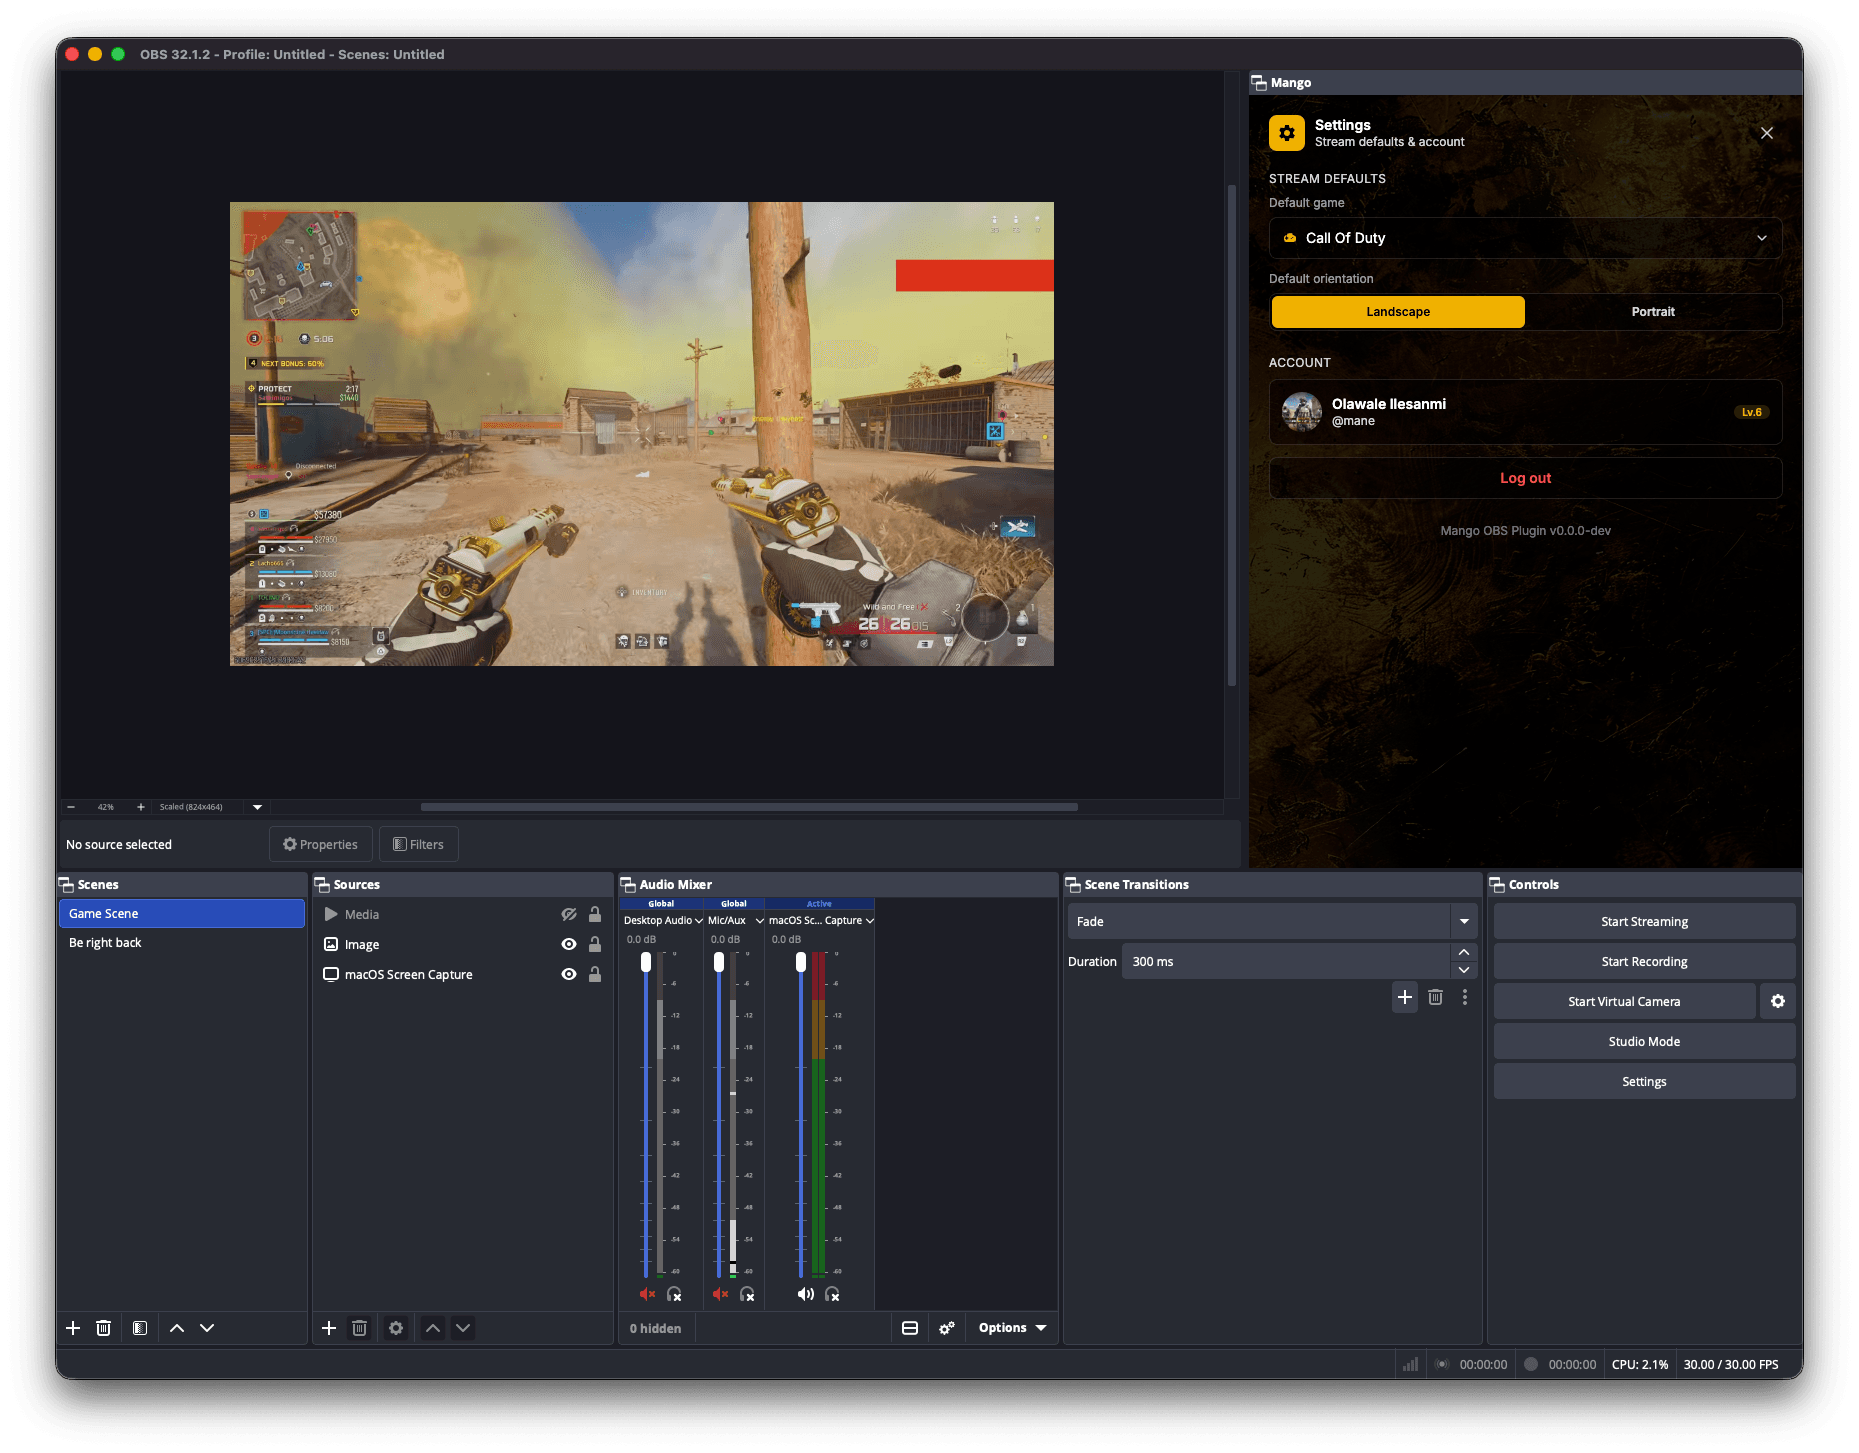
Task: Select the Be right back scene
Action: point(182,943)
